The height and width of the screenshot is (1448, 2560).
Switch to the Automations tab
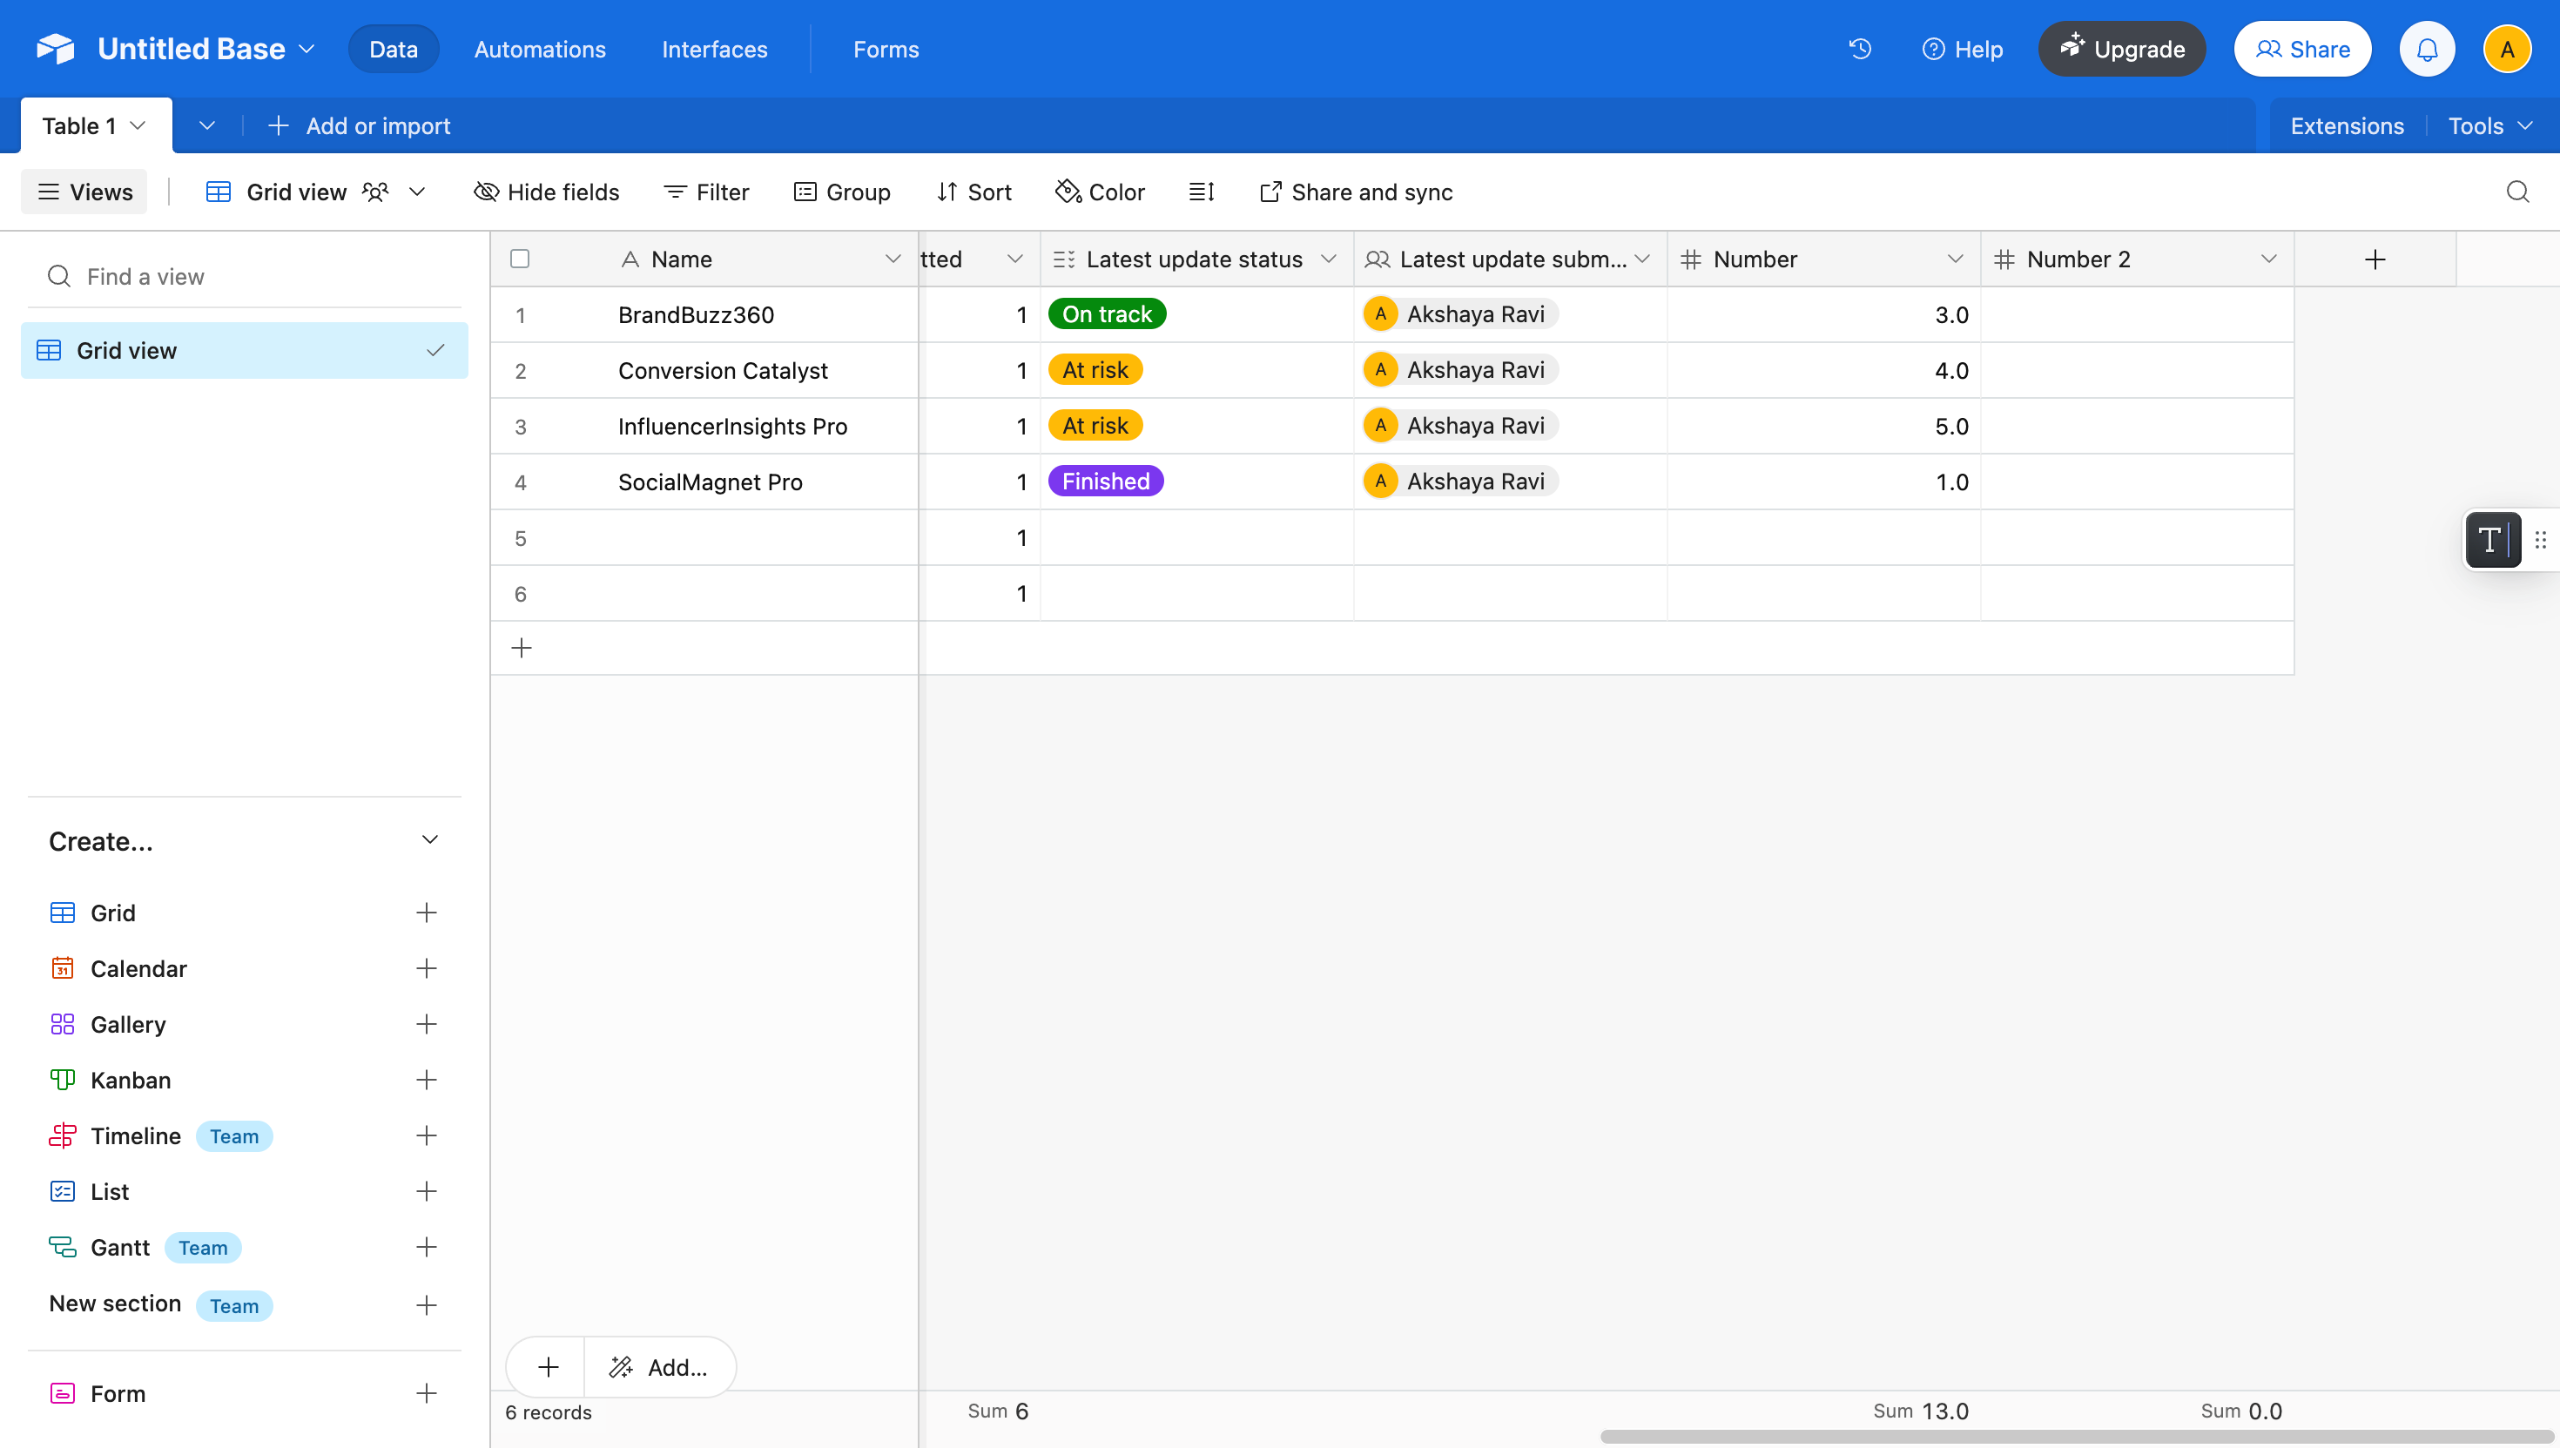click(x=540, y=49)
